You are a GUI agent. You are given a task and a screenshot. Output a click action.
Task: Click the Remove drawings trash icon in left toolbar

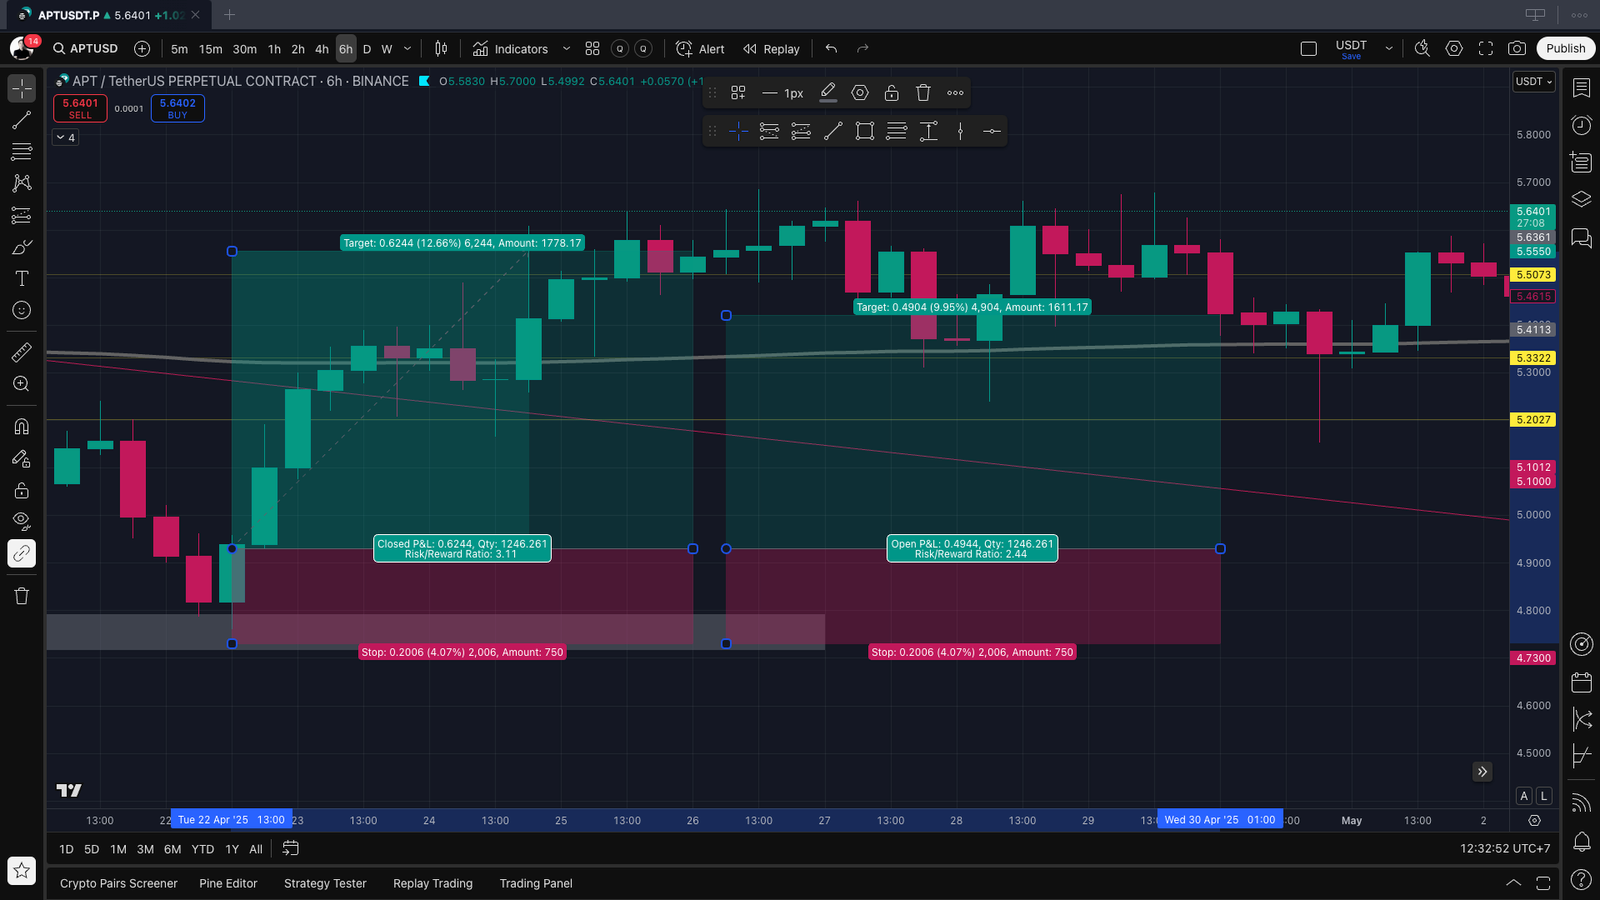pos(21,596)
